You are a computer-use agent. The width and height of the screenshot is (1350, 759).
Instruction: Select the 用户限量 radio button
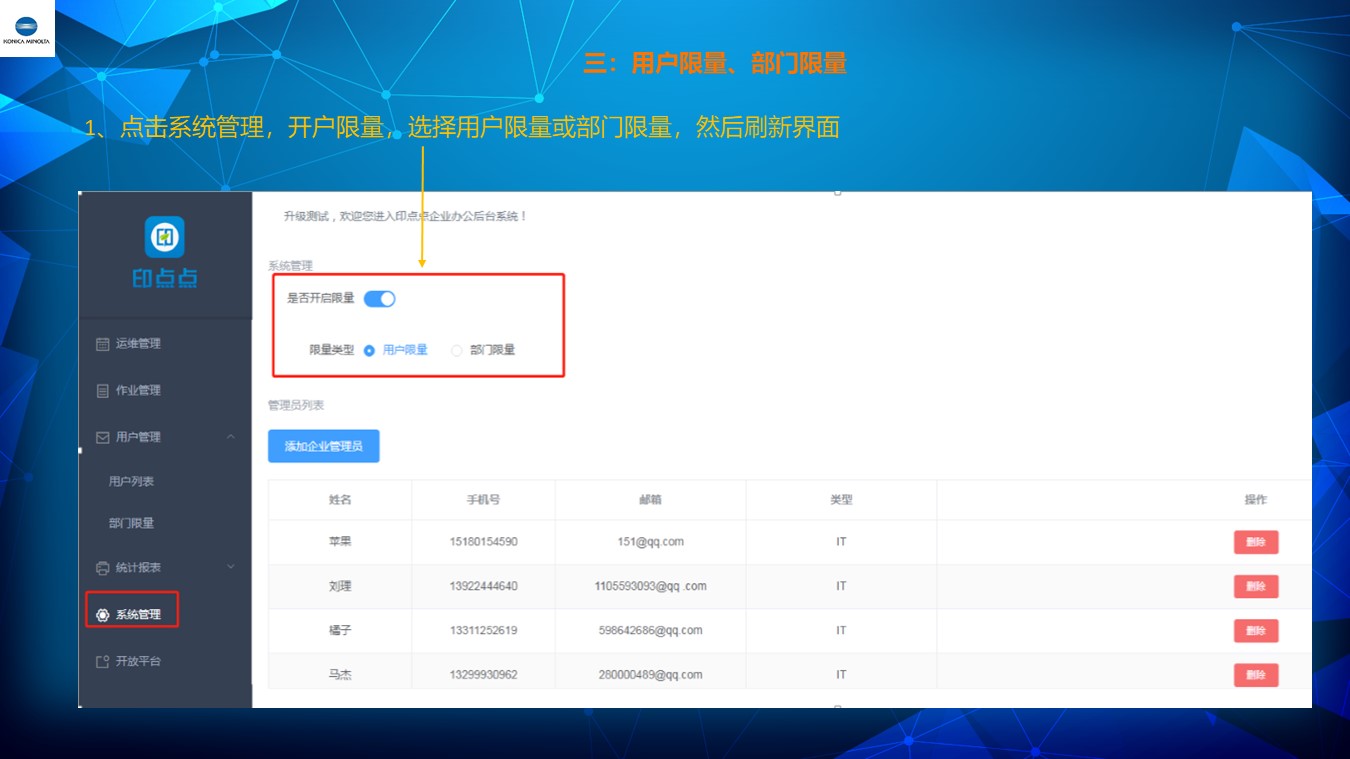coord(369,351)
